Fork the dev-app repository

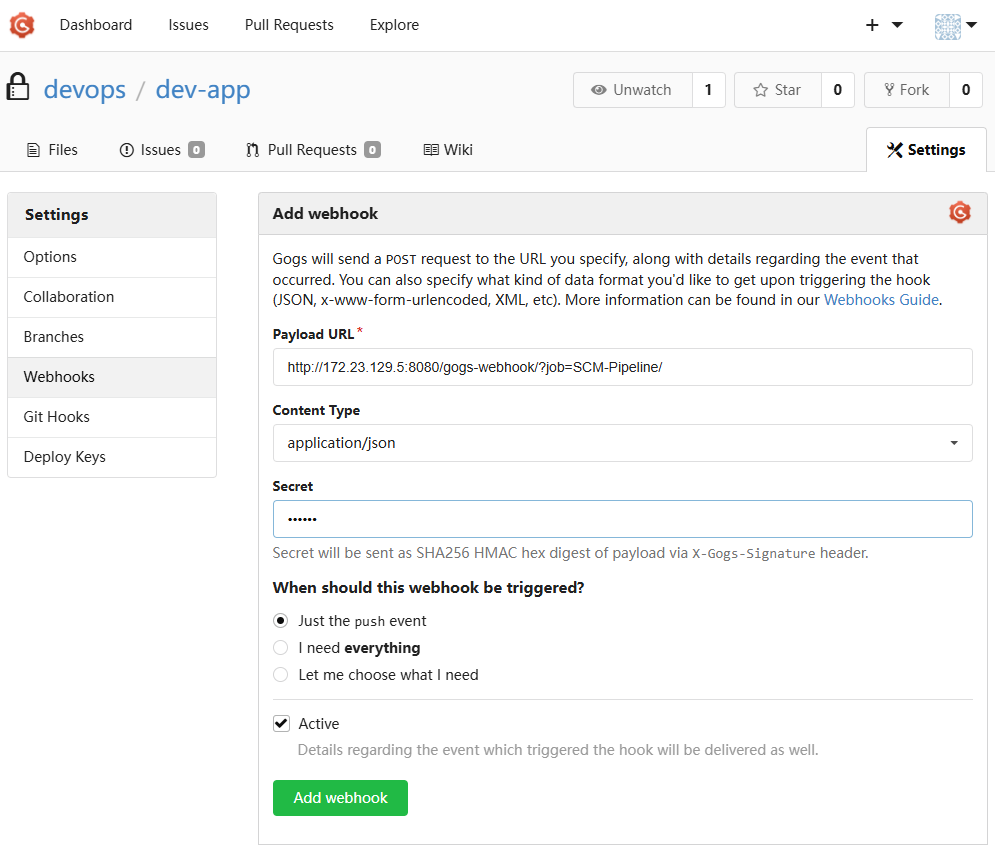pos(906,90)
